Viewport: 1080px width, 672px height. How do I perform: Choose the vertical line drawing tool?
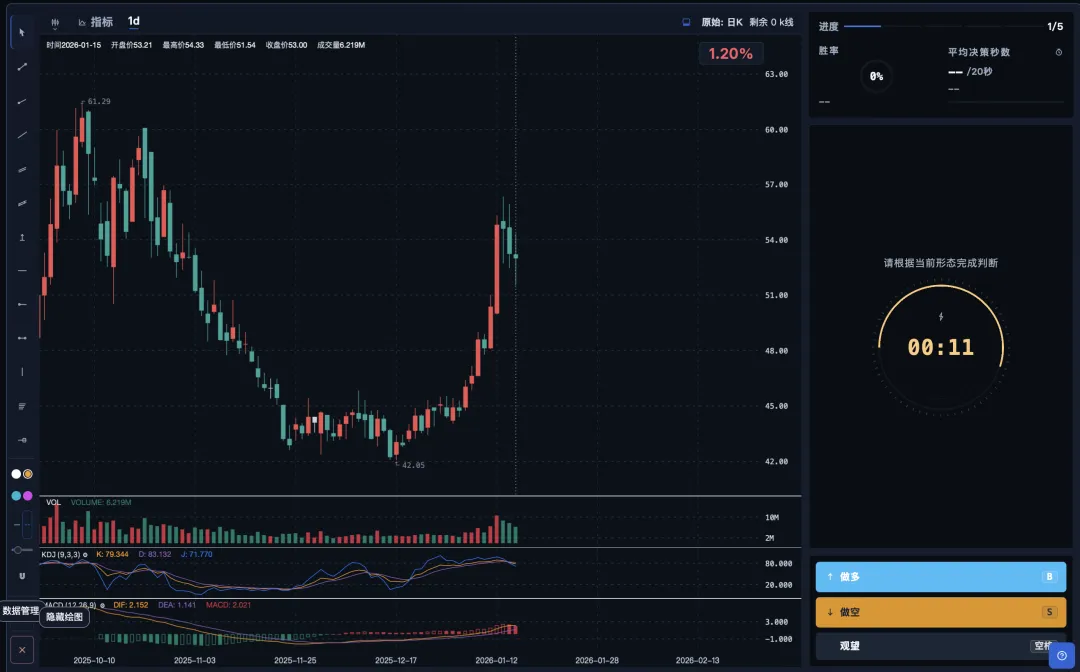tap(22, 372)
